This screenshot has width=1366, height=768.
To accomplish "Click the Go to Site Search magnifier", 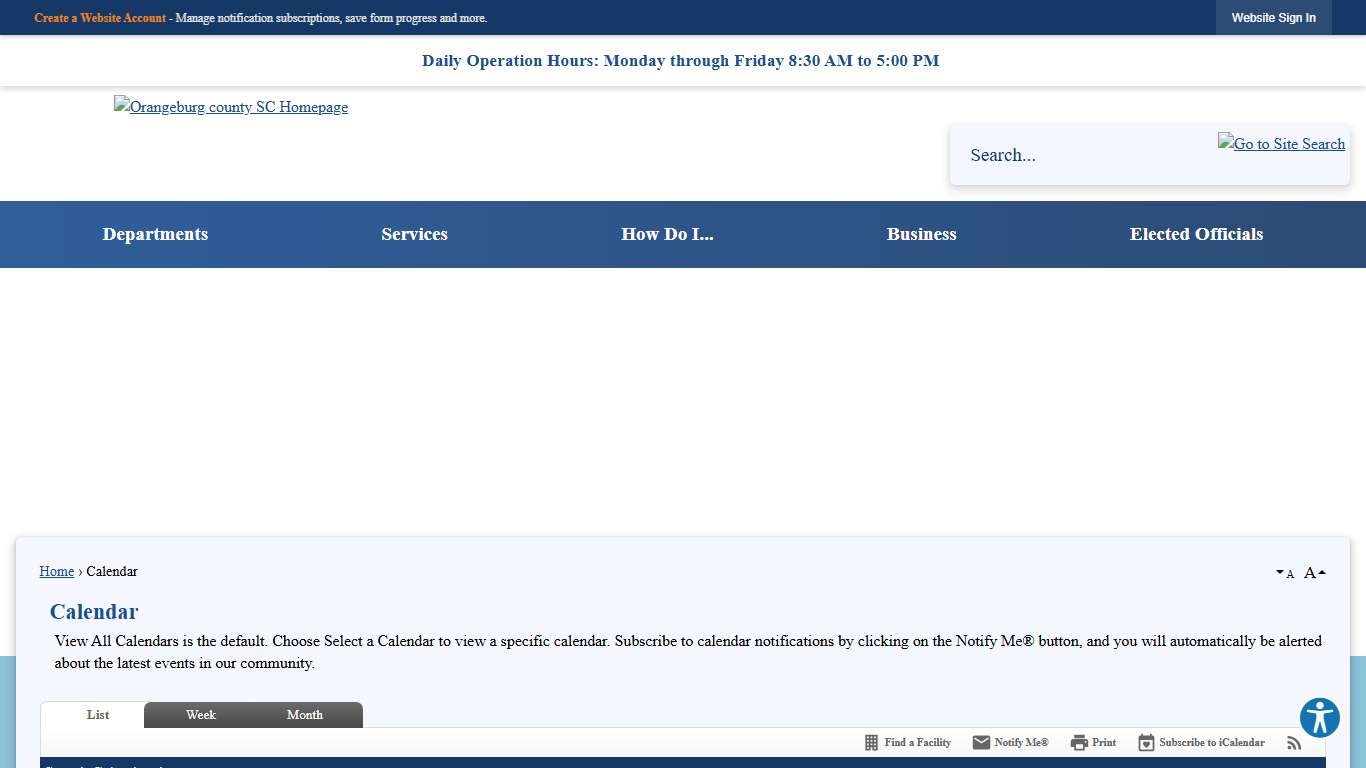I will coord(1281,144).
